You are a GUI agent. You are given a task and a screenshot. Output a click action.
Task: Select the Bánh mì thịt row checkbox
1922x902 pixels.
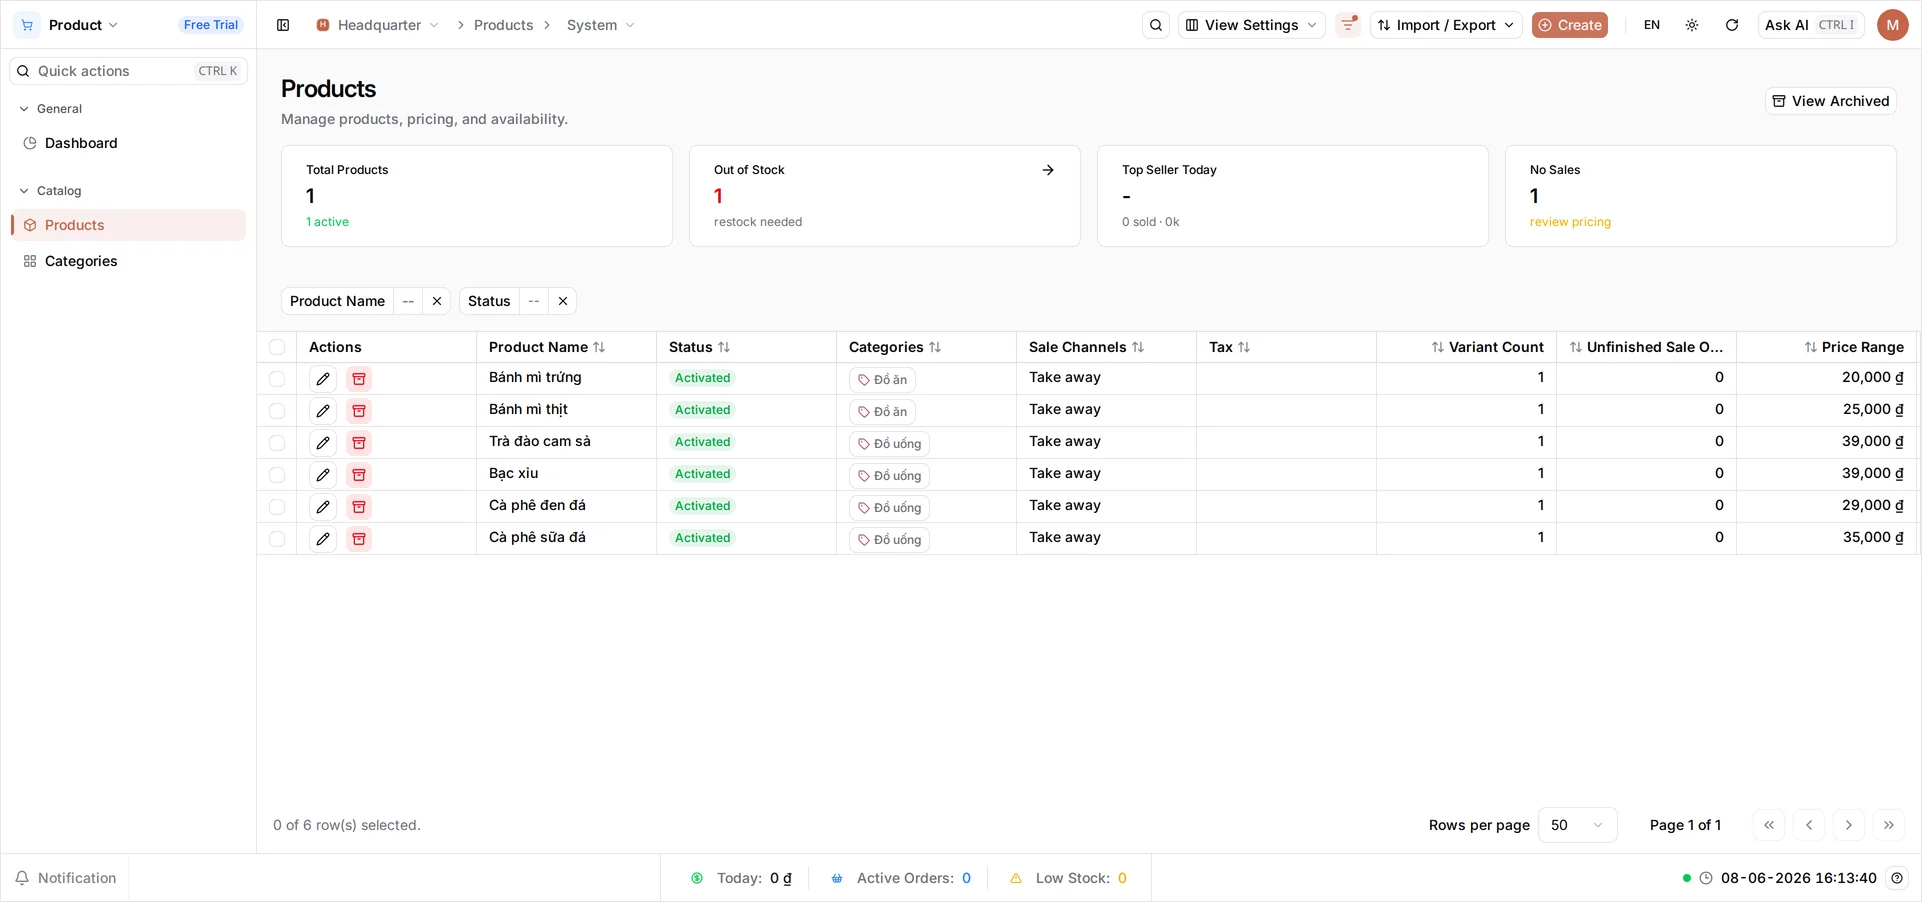coord(277,411)
